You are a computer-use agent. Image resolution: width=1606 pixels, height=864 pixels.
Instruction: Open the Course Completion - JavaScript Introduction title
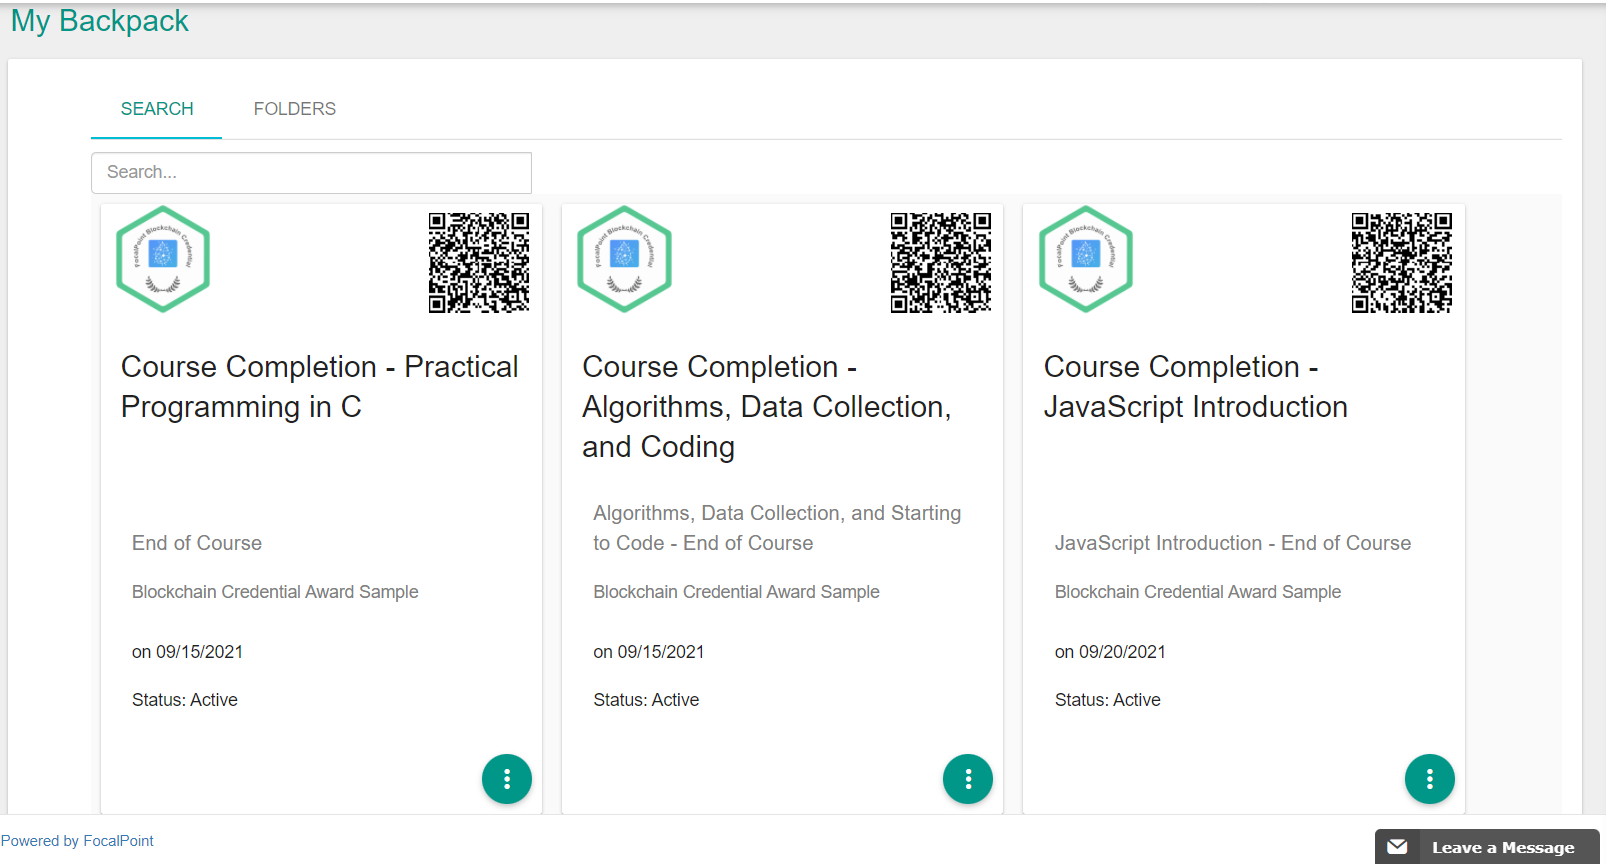1195,387
